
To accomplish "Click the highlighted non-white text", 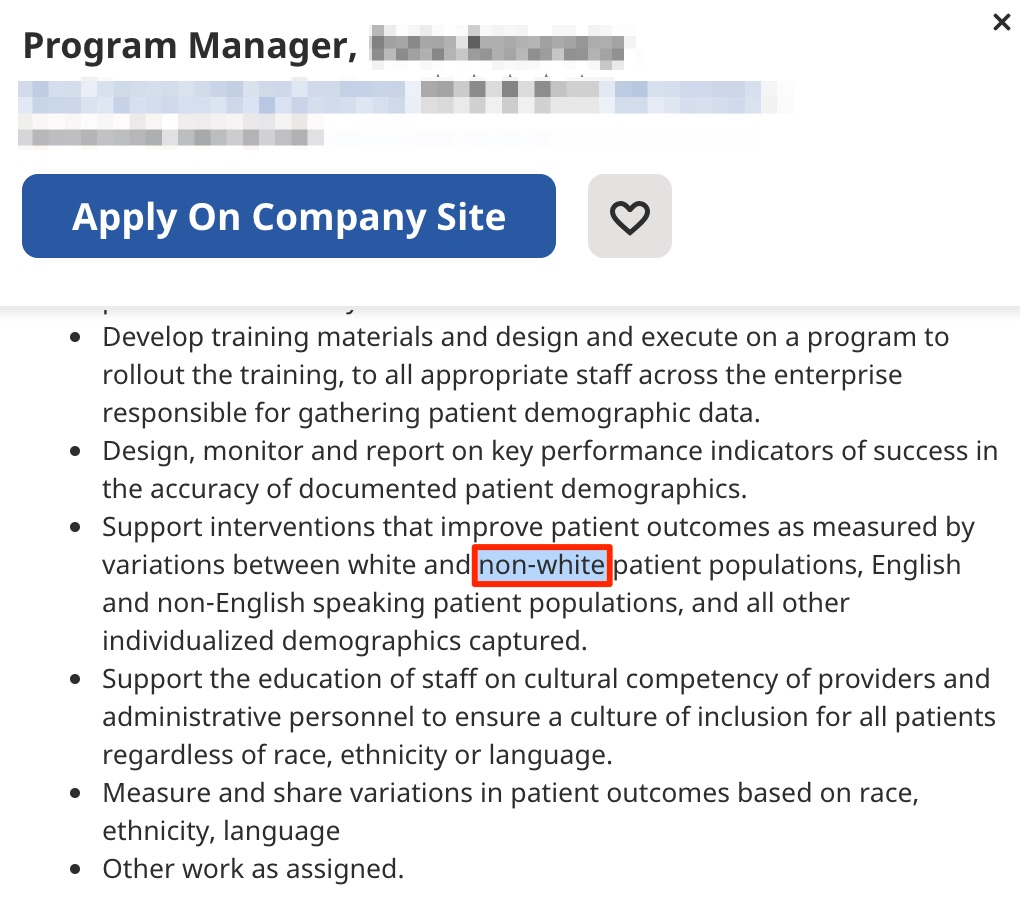I will coord(542,565).
